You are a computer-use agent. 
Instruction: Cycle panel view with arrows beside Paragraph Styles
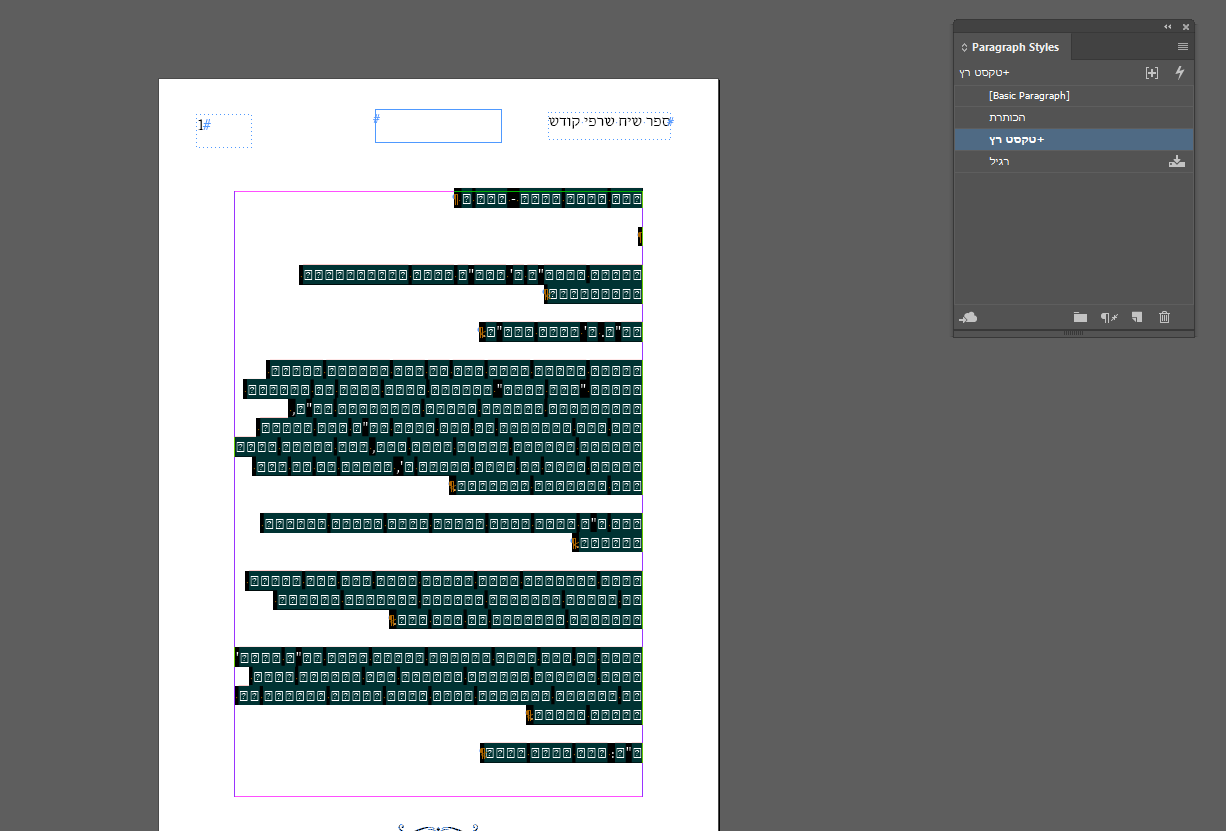click(x=964, y=47)
